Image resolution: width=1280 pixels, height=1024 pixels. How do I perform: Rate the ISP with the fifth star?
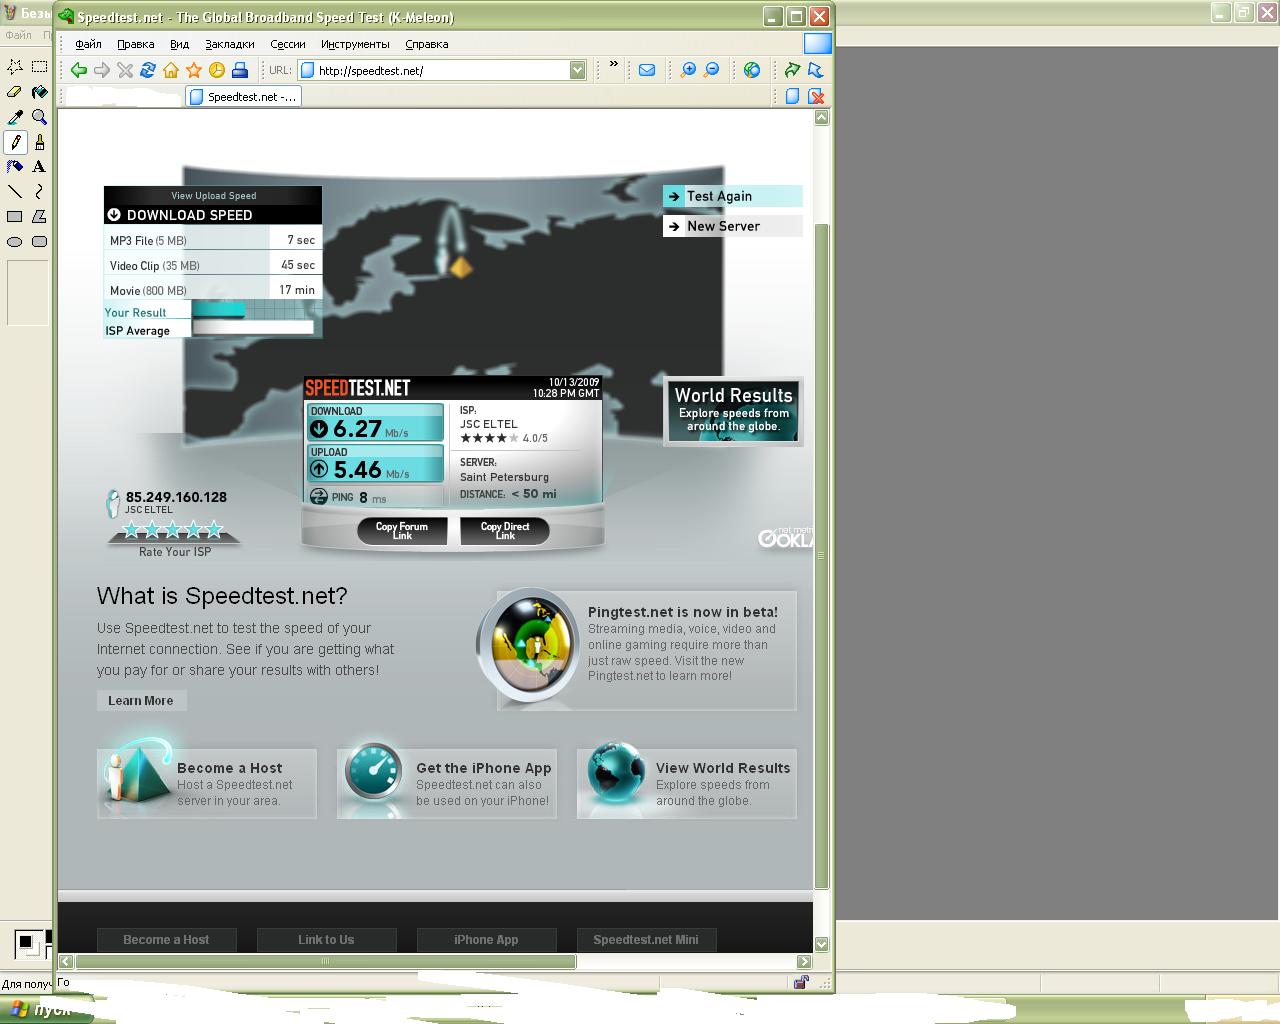214,530
